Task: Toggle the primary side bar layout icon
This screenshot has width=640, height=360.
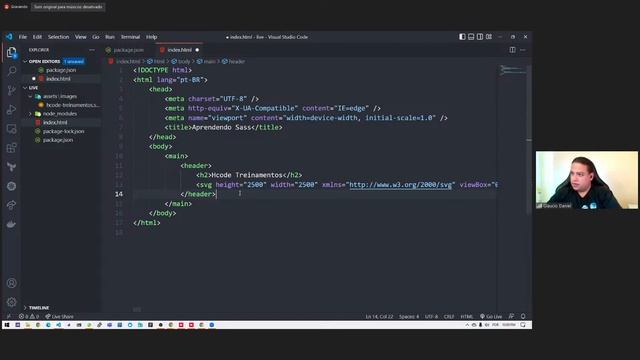Action: [462, 37]
